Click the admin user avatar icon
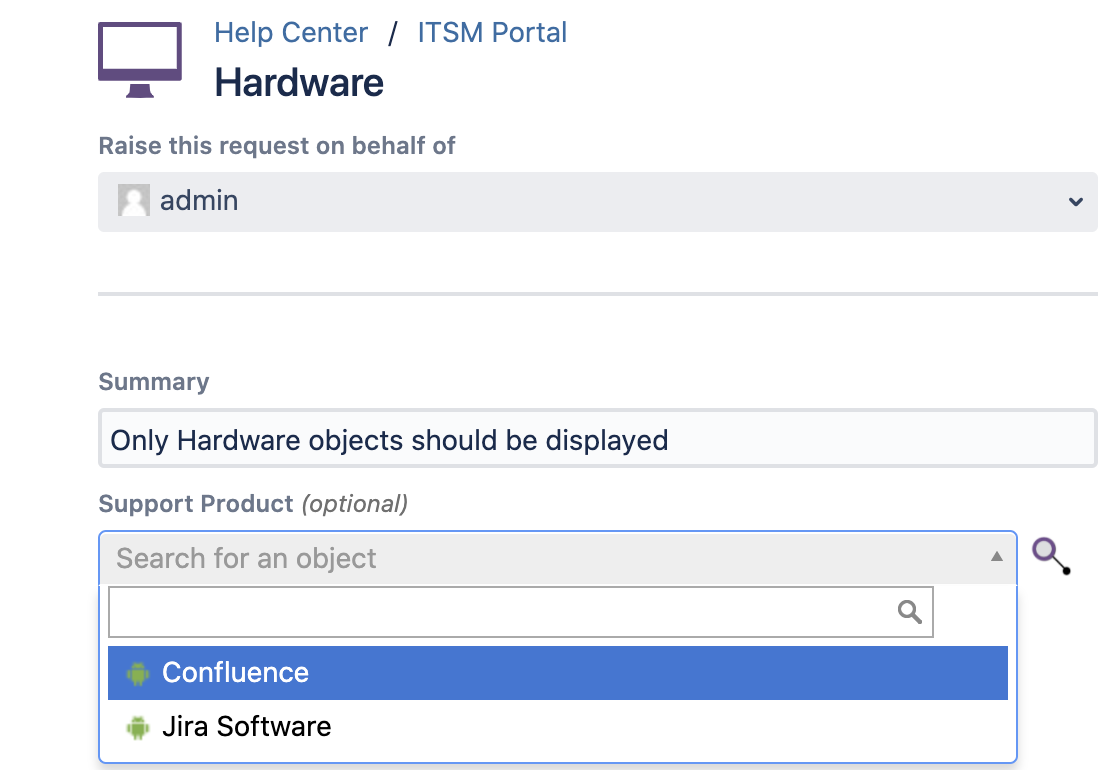Viewport: 1114px width, 770px height. click(134, 201)
